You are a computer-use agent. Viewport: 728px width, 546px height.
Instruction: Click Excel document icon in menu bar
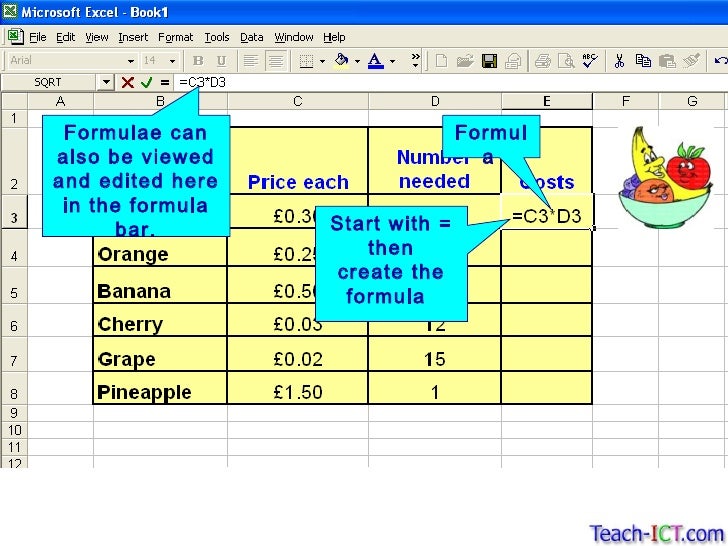click(x=15, y=37)
